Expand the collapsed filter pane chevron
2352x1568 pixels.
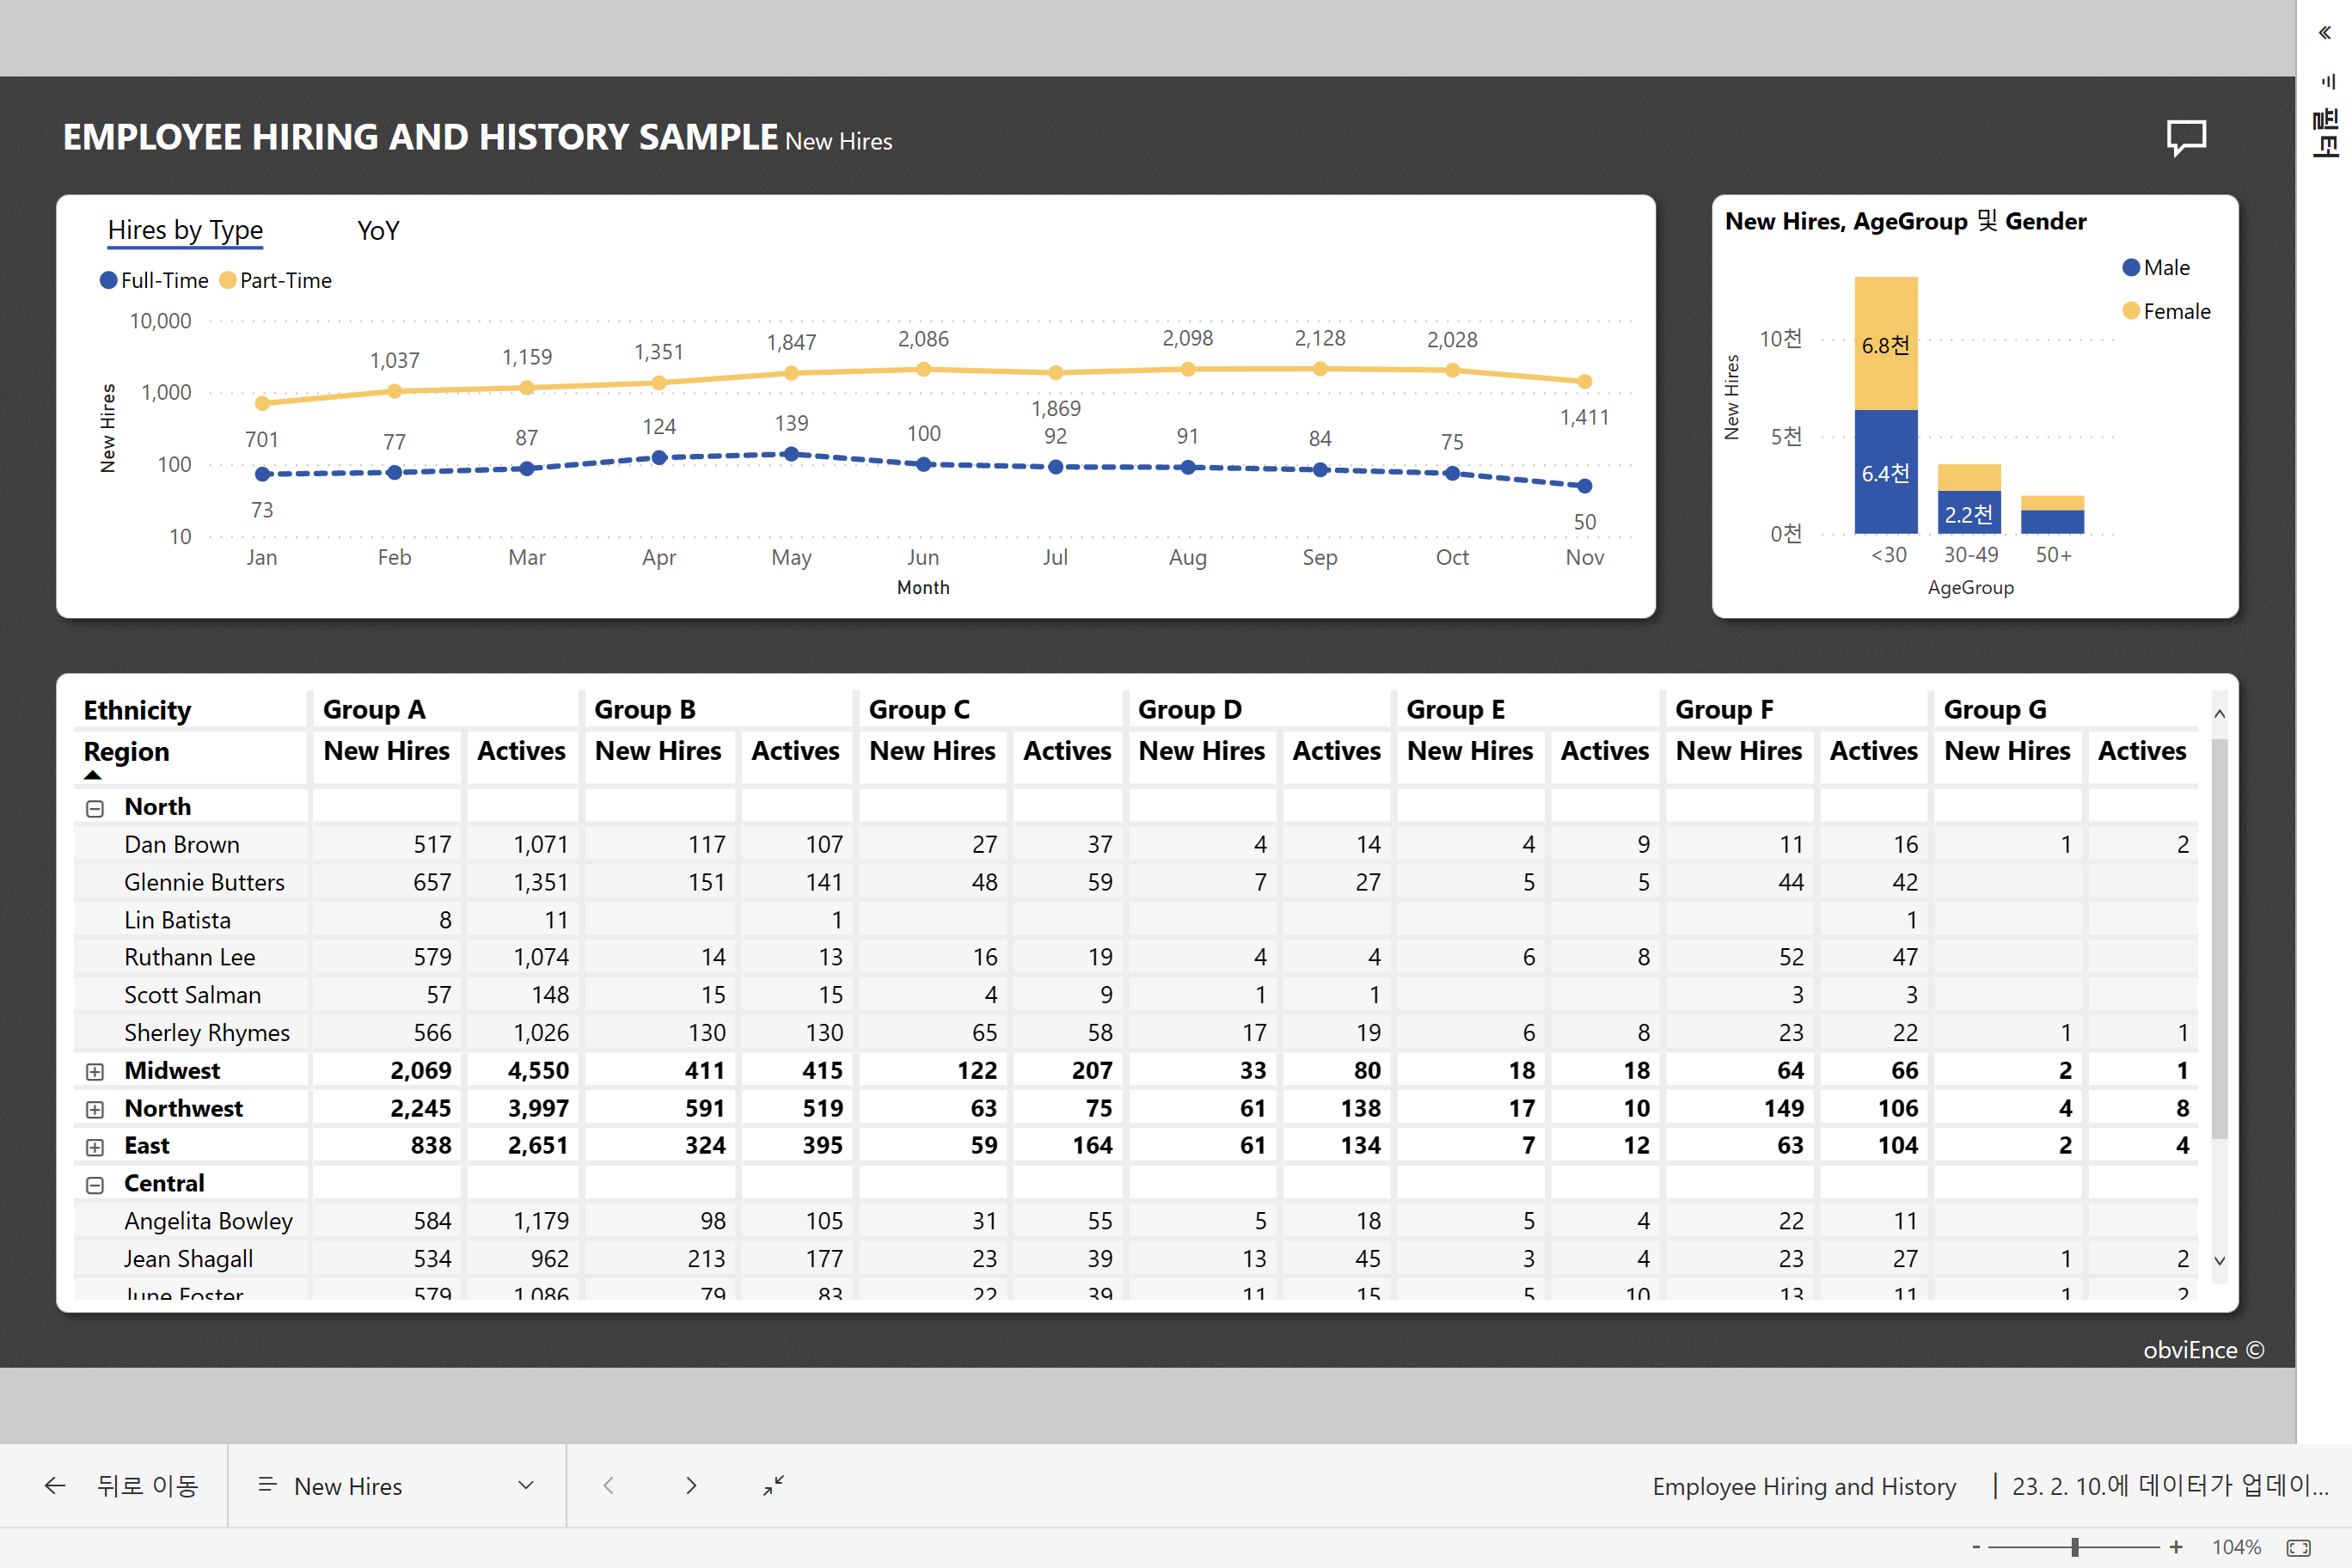point(2324,33)
